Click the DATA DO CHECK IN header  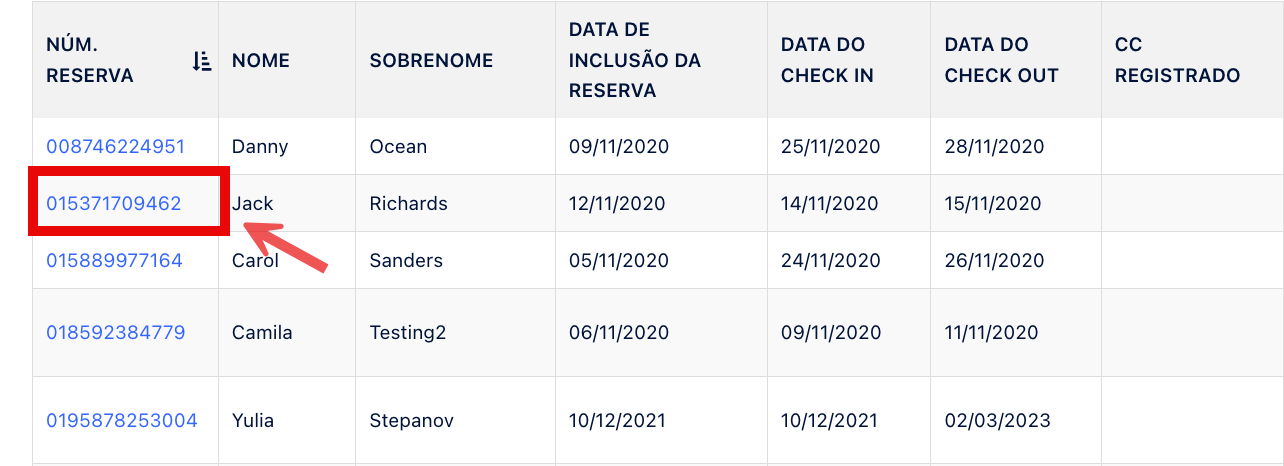(823, 60)
